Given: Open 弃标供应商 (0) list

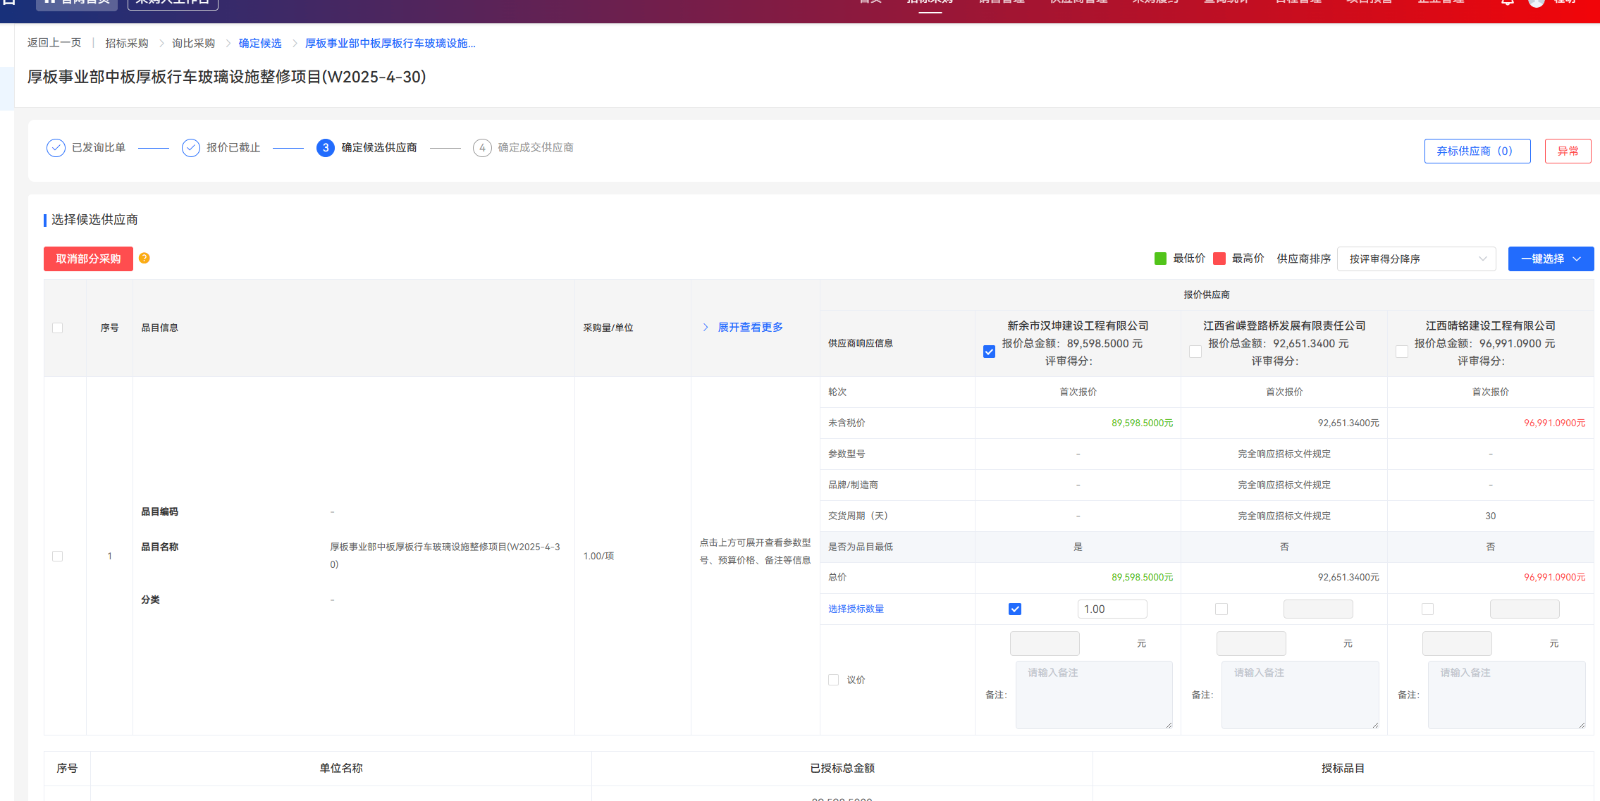Looking at the screenshot, I should [x=1477, y=151].
